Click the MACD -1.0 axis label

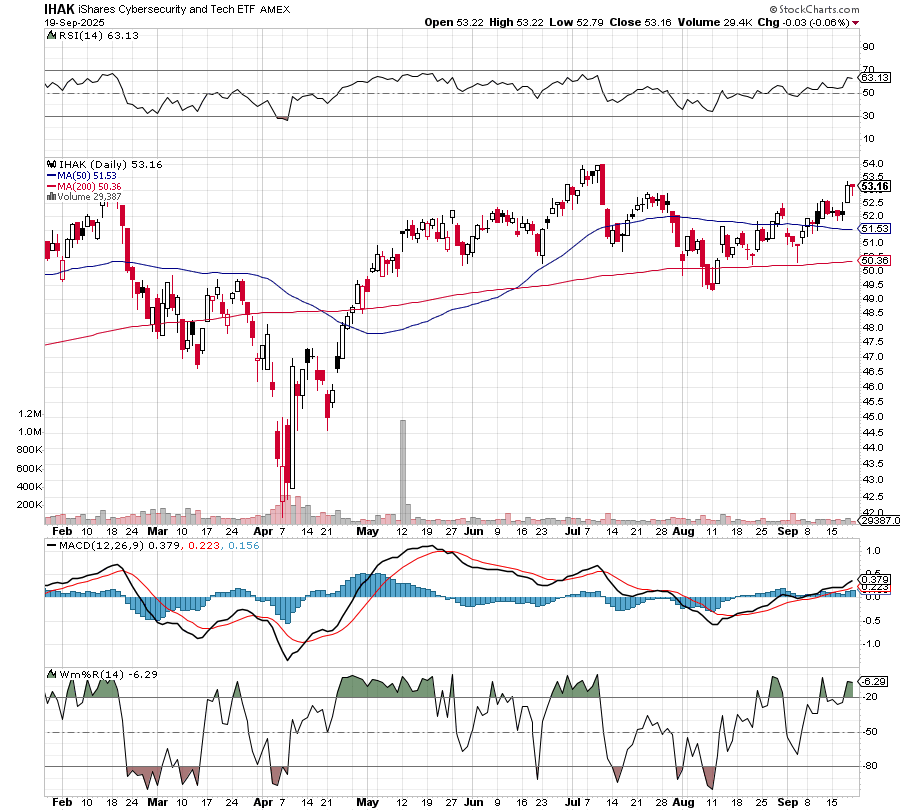[871, 644]
